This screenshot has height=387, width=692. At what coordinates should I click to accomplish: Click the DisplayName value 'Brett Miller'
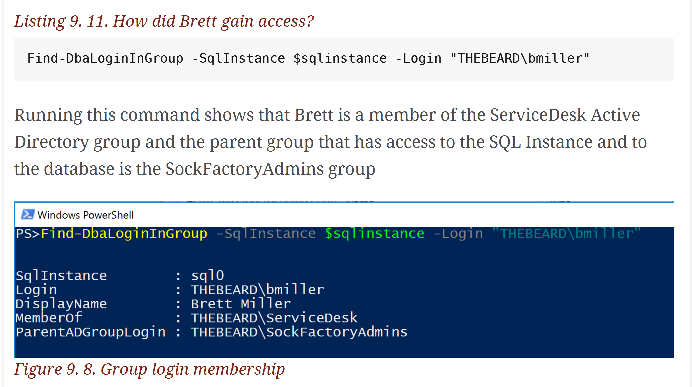point(241,304)
